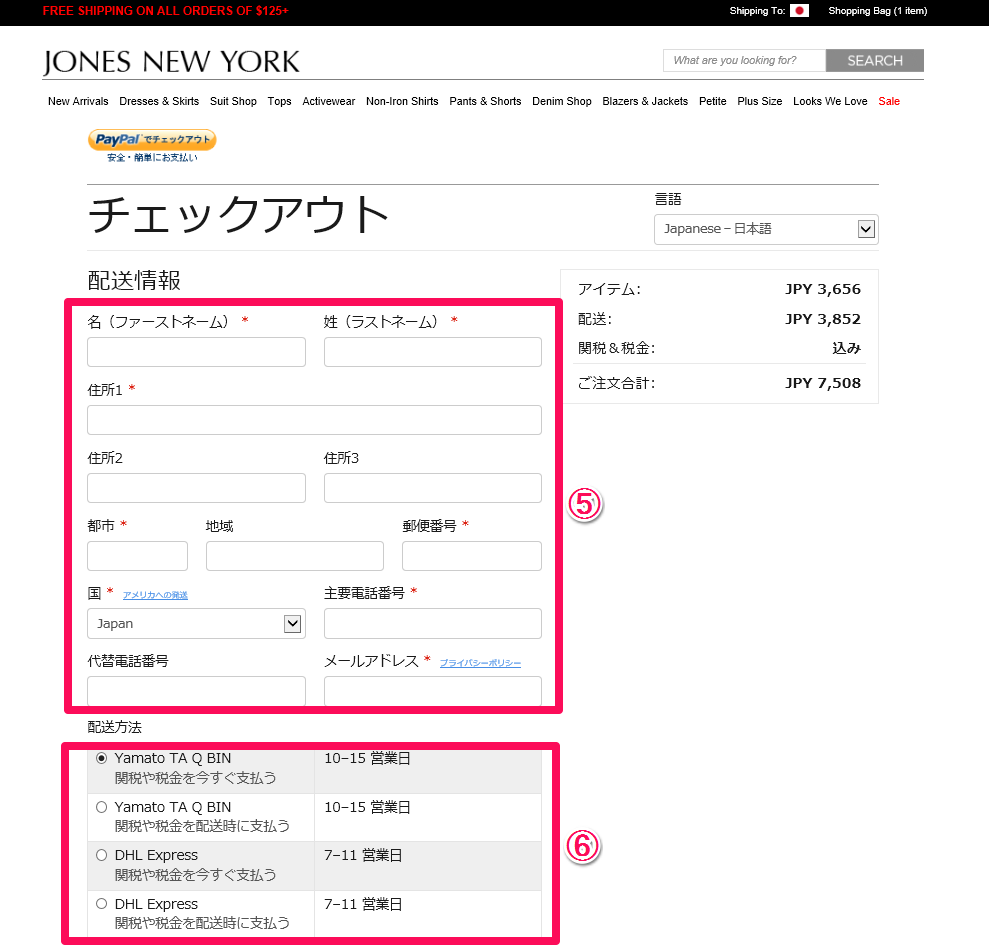Click アメリカへの発送 link
Screen dimensions: 989x952
pos(155,595)
